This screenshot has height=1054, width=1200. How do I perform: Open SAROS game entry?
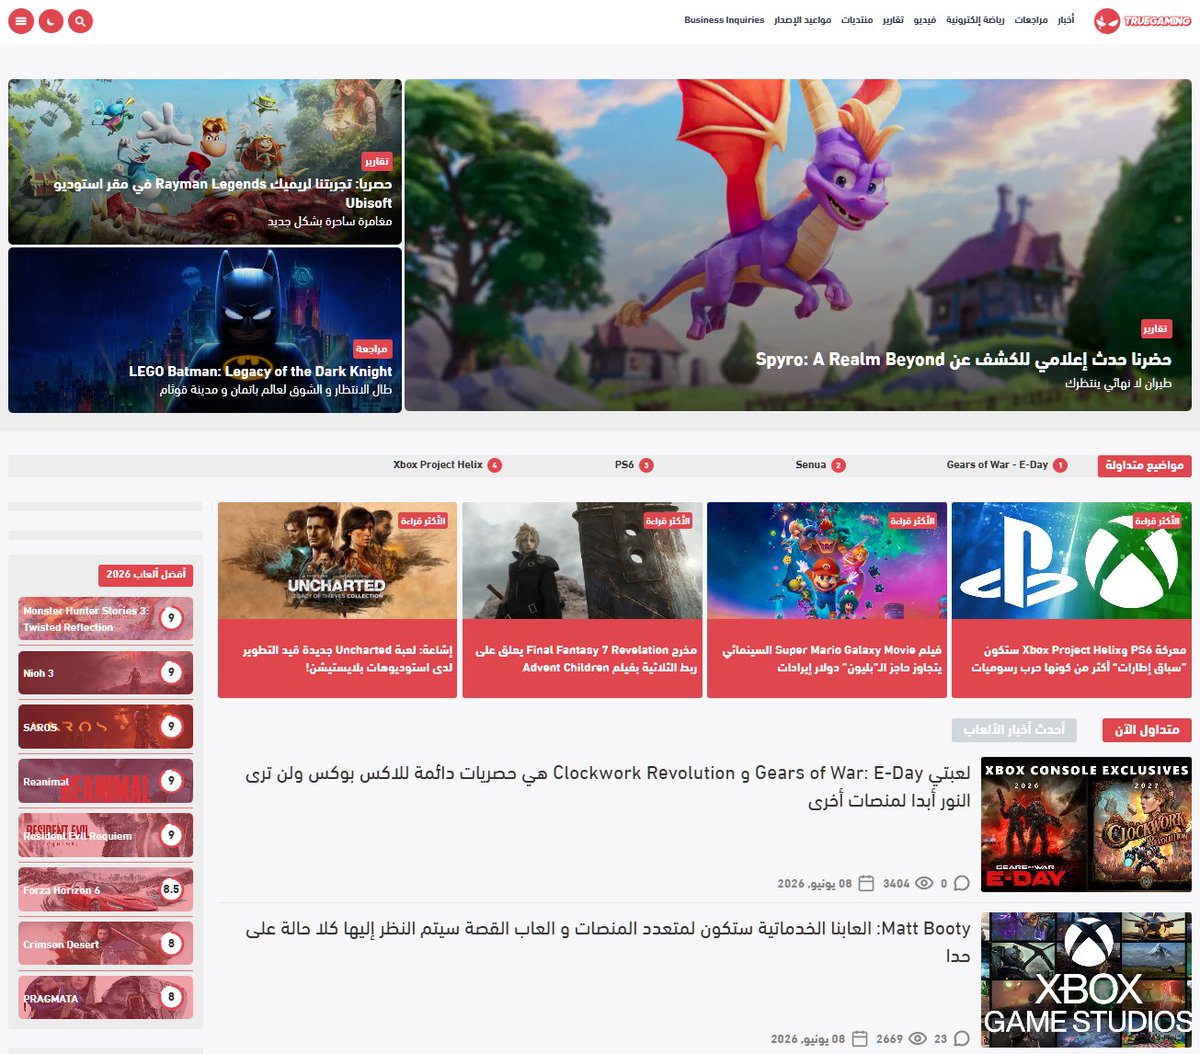[x=105, y=727]
